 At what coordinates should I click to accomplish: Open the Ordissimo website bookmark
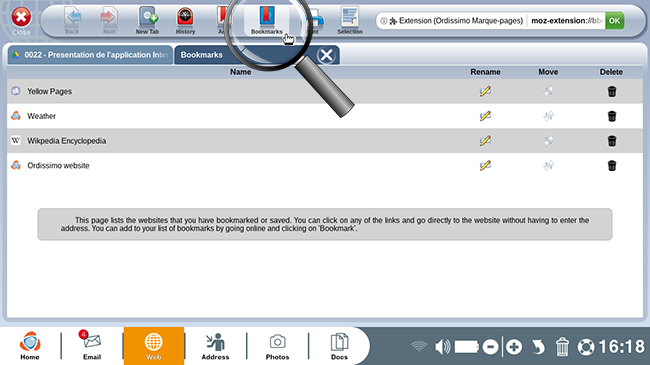pyautogui.click(x=58, y=165)
